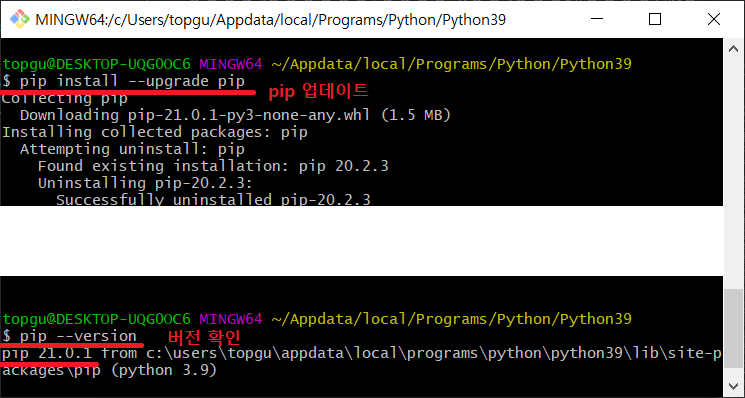Click 'Uninstalling pip-20.2.3:' line
745x398 pixels.
[145, 183]
